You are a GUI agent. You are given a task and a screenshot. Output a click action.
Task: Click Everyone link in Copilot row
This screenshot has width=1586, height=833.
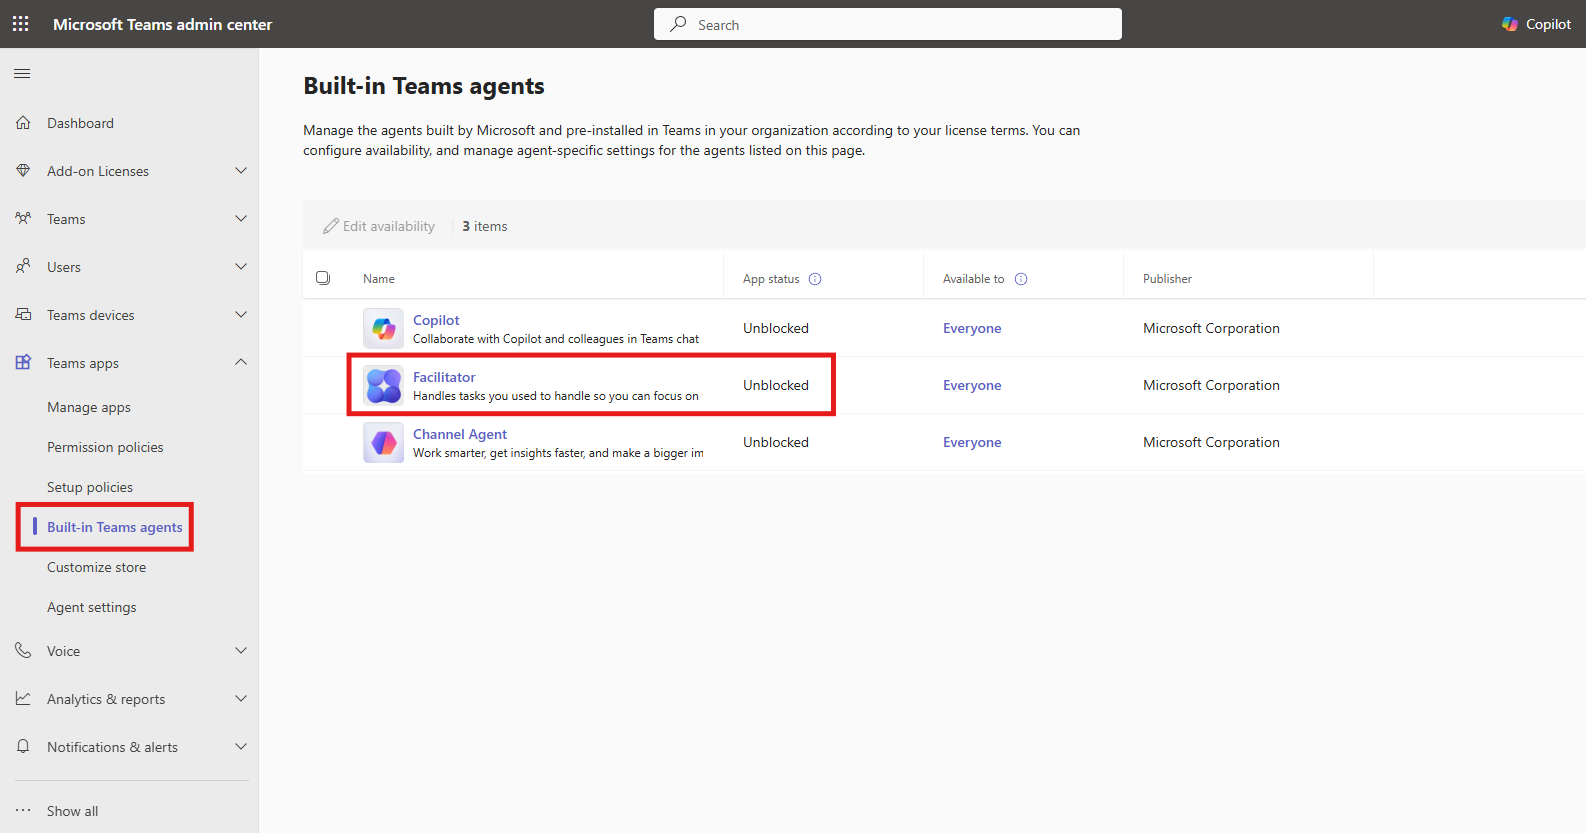click(x=972, y=328)
